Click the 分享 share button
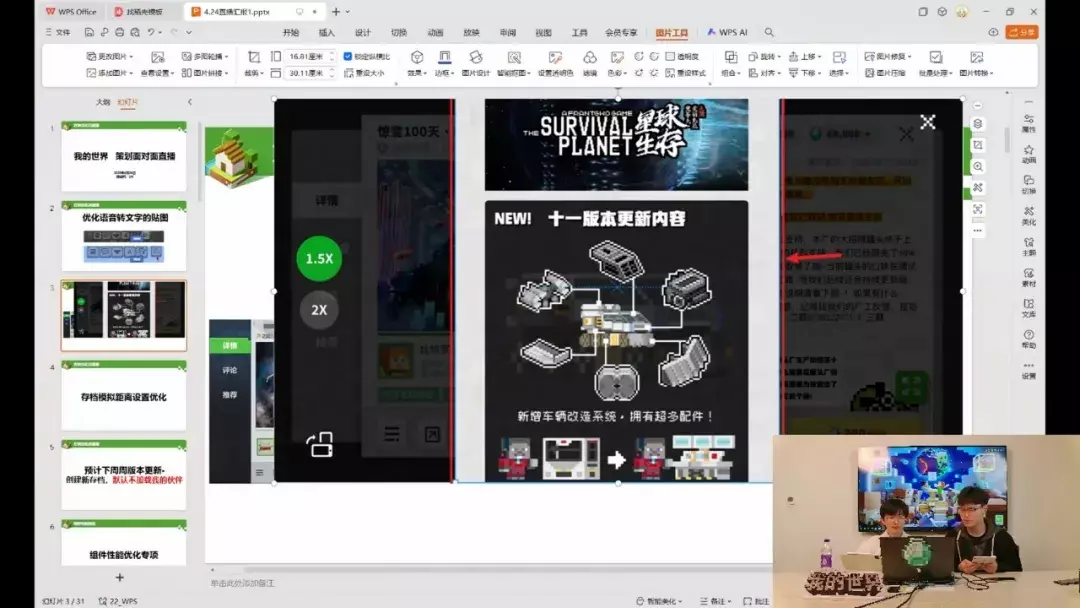This screenshot has height=608, width=1080. pyautogui.click(x=1022, y=32)
